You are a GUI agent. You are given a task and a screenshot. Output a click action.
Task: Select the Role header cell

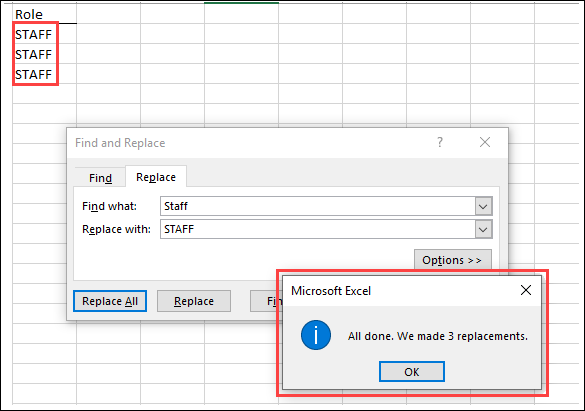(44, 14)
